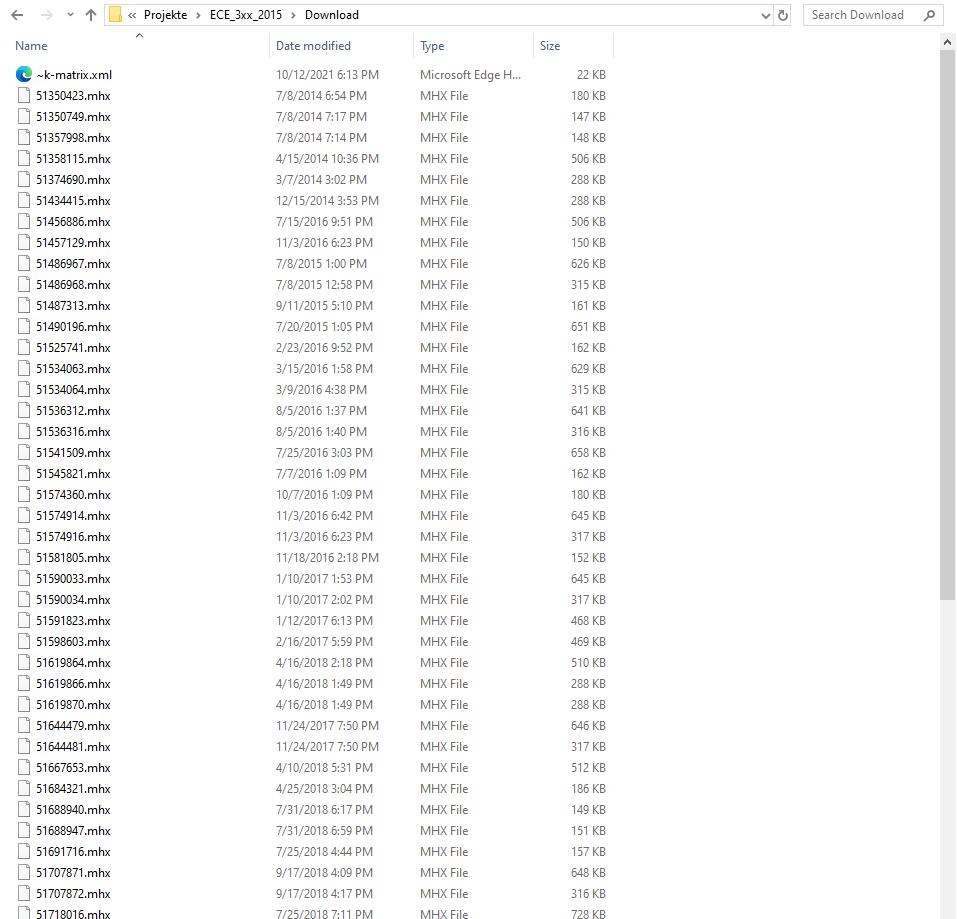Click the back navigation arrow

16,14
